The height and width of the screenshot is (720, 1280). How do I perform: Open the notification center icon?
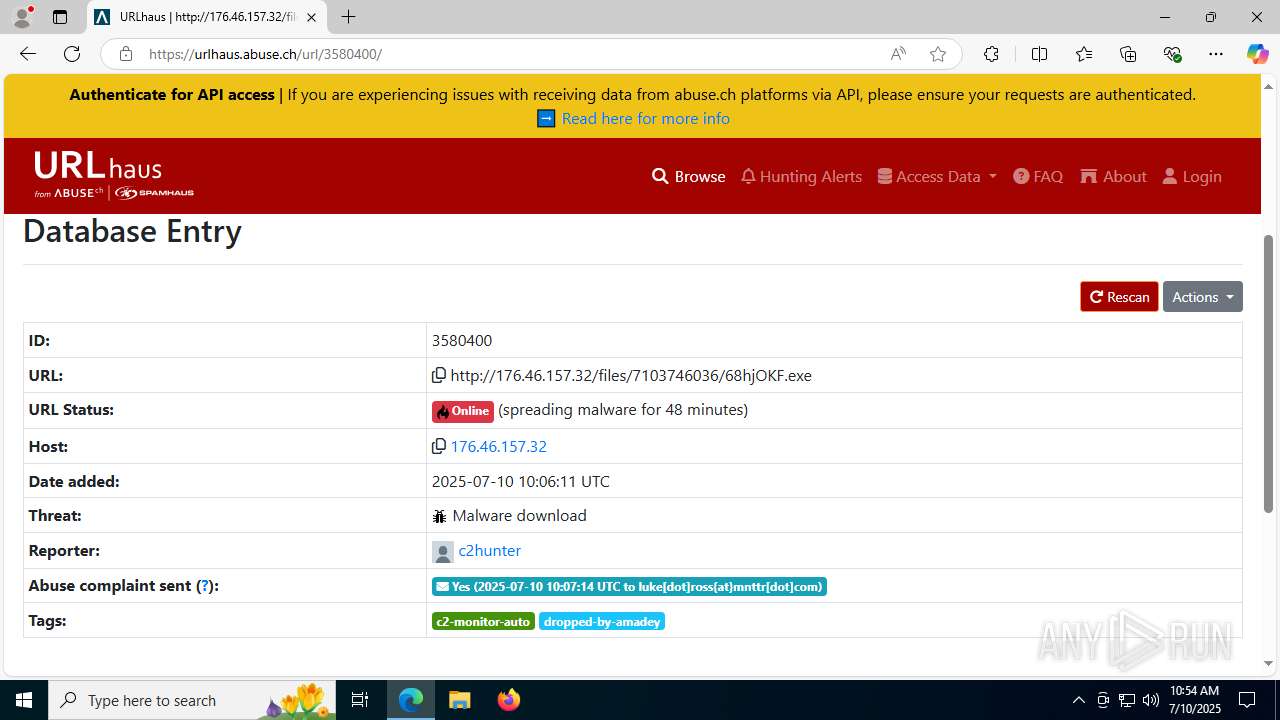point(1247,700)
